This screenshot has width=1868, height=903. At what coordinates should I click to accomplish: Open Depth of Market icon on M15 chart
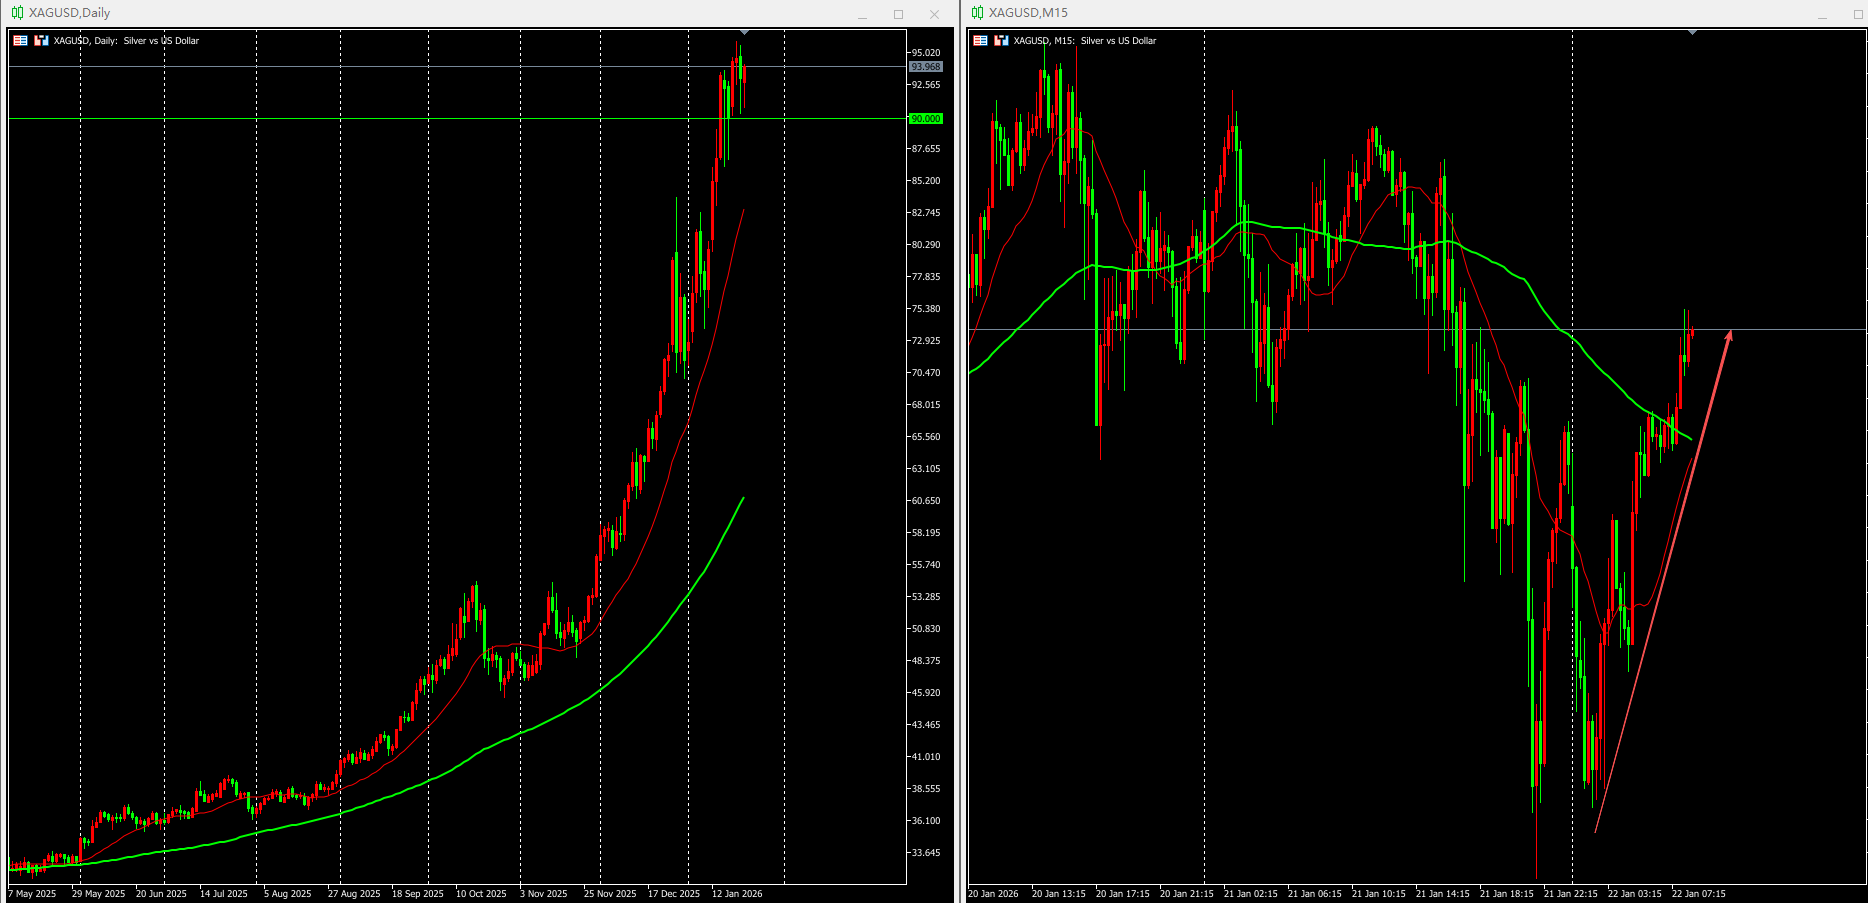(x=1001, y=41)
